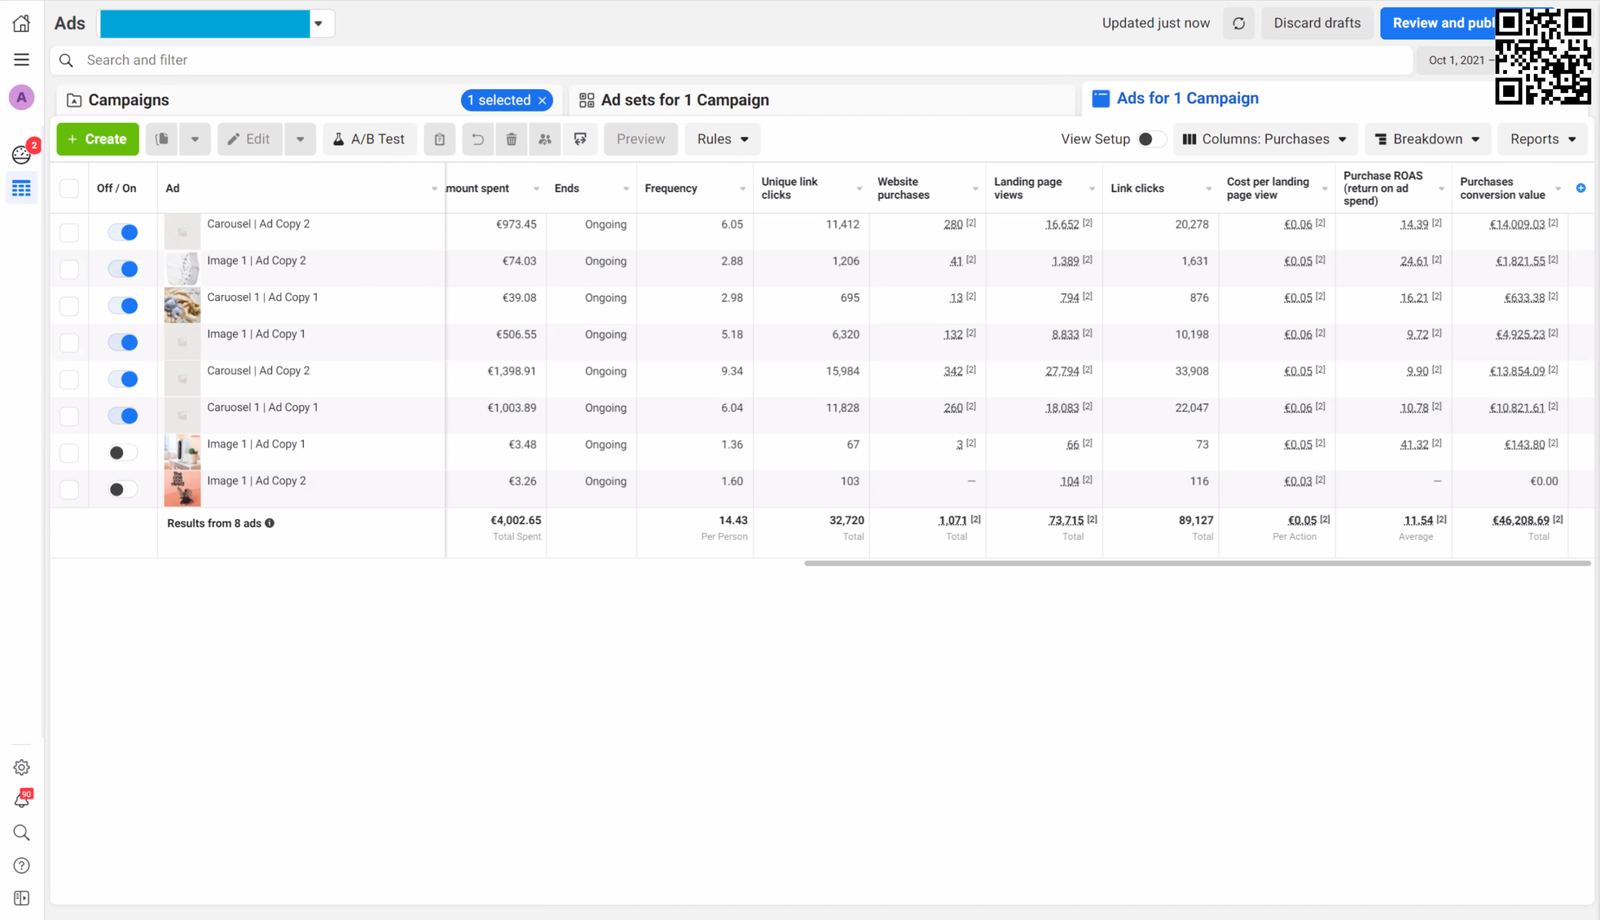Click the undo arrow icon
This screenshot has width=1600, height=920.
(x=477, y=139)
